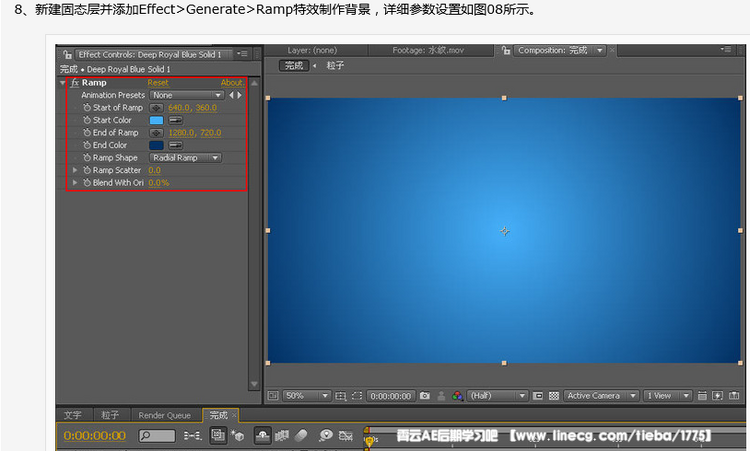750x451 pixels.
Task: Click 粒子 breadcrumb in composition navigator
Action: click(x=335, y=66)
